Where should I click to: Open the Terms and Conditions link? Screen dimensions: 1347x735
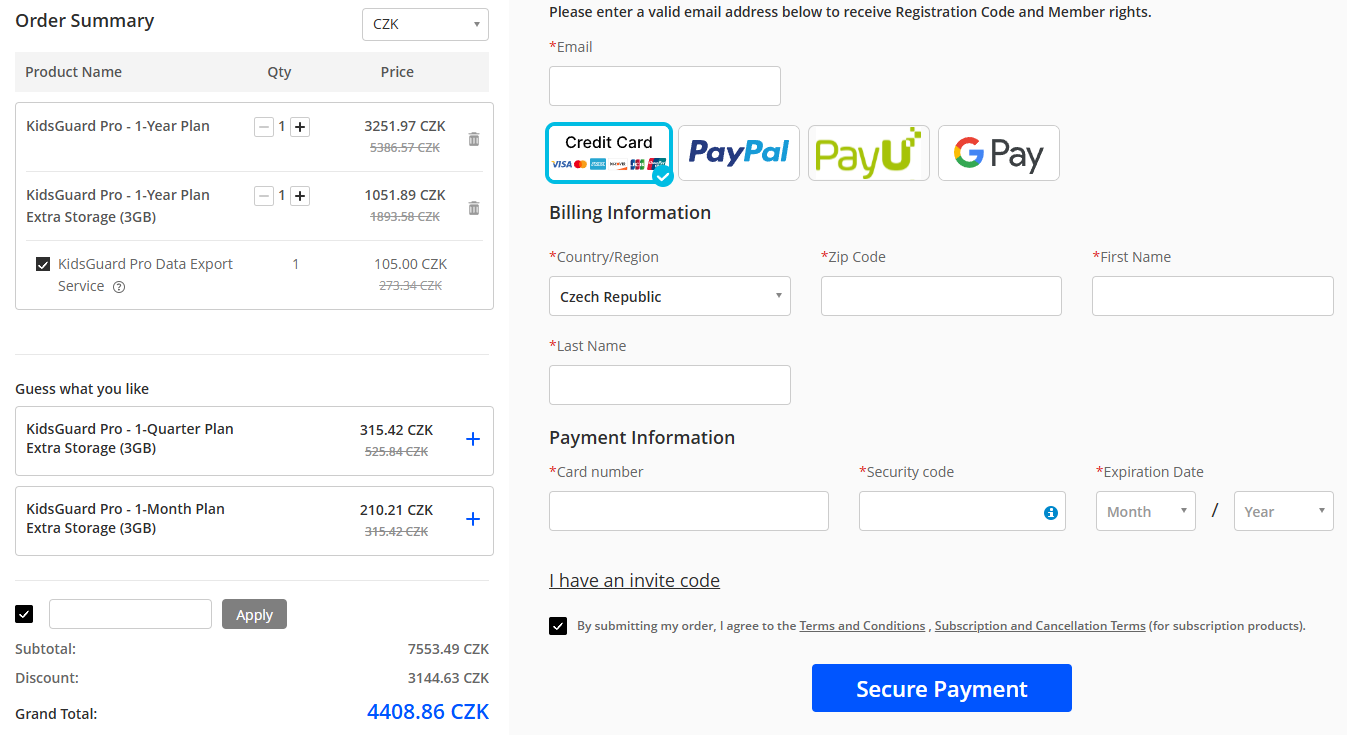[x=862, y=626]
